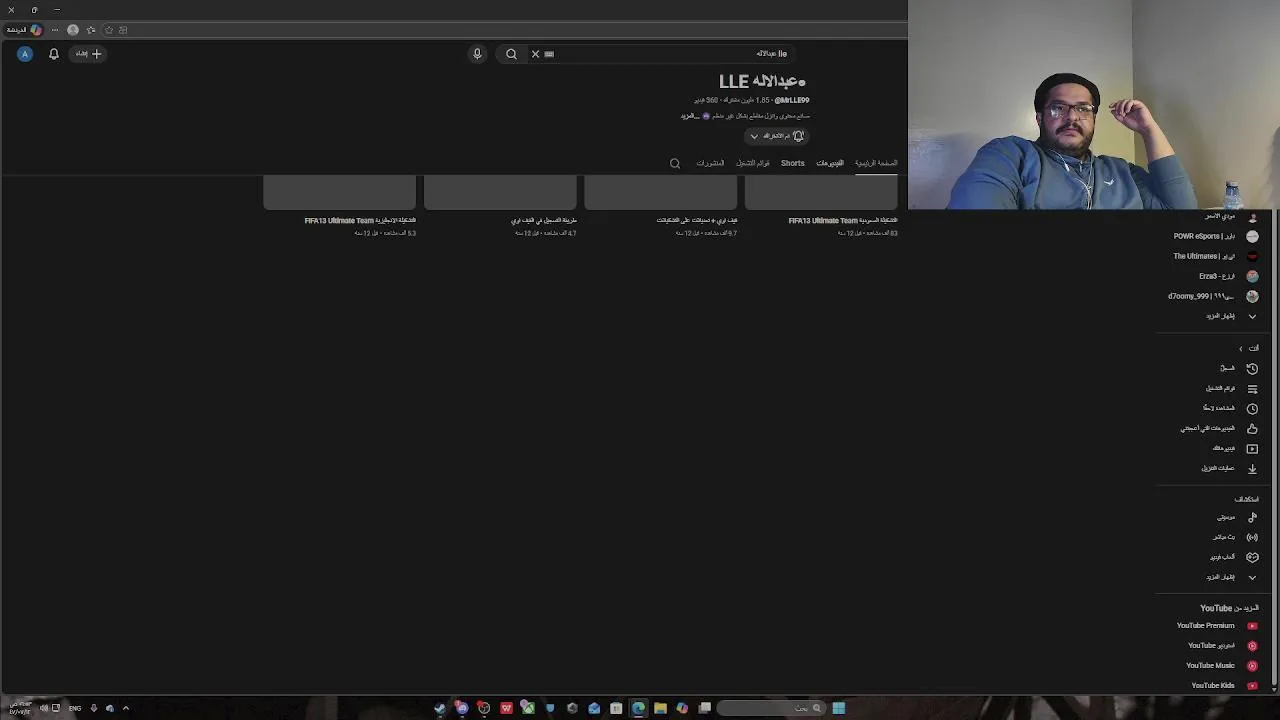Expand the channel description via 'more' link

point(688,116)
